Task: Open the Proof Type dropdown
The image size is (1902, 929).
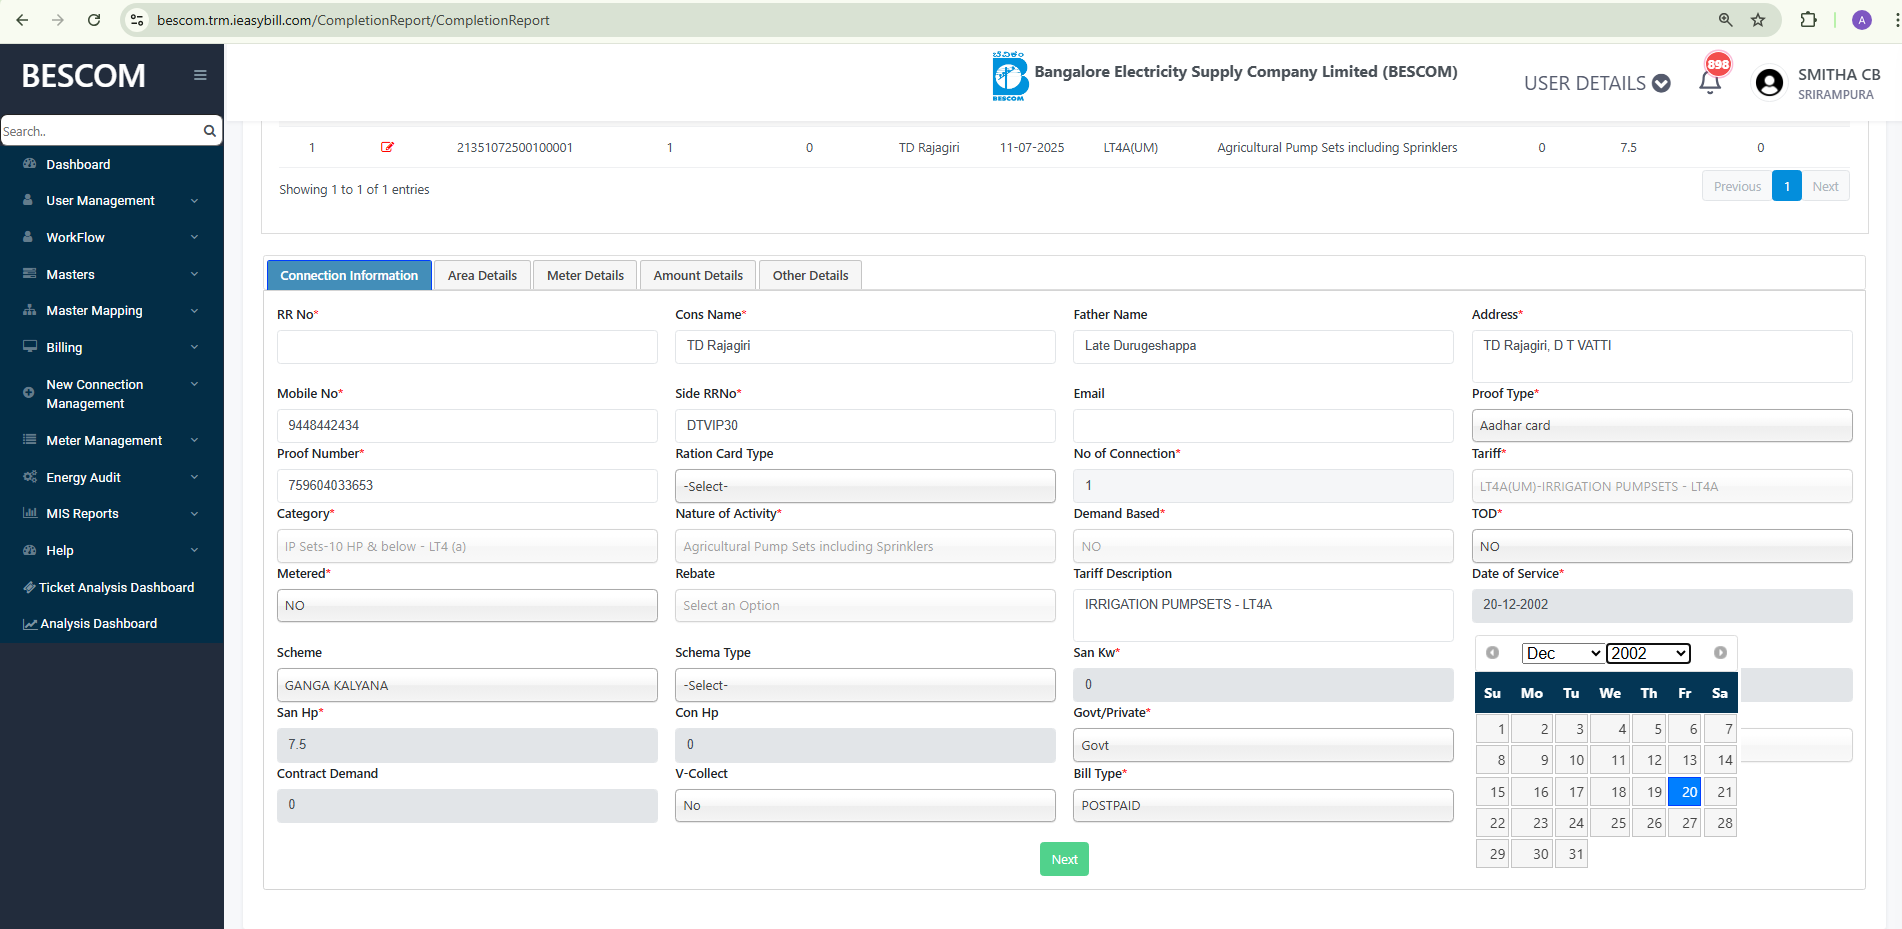Action: click(x=1661, y=425)
